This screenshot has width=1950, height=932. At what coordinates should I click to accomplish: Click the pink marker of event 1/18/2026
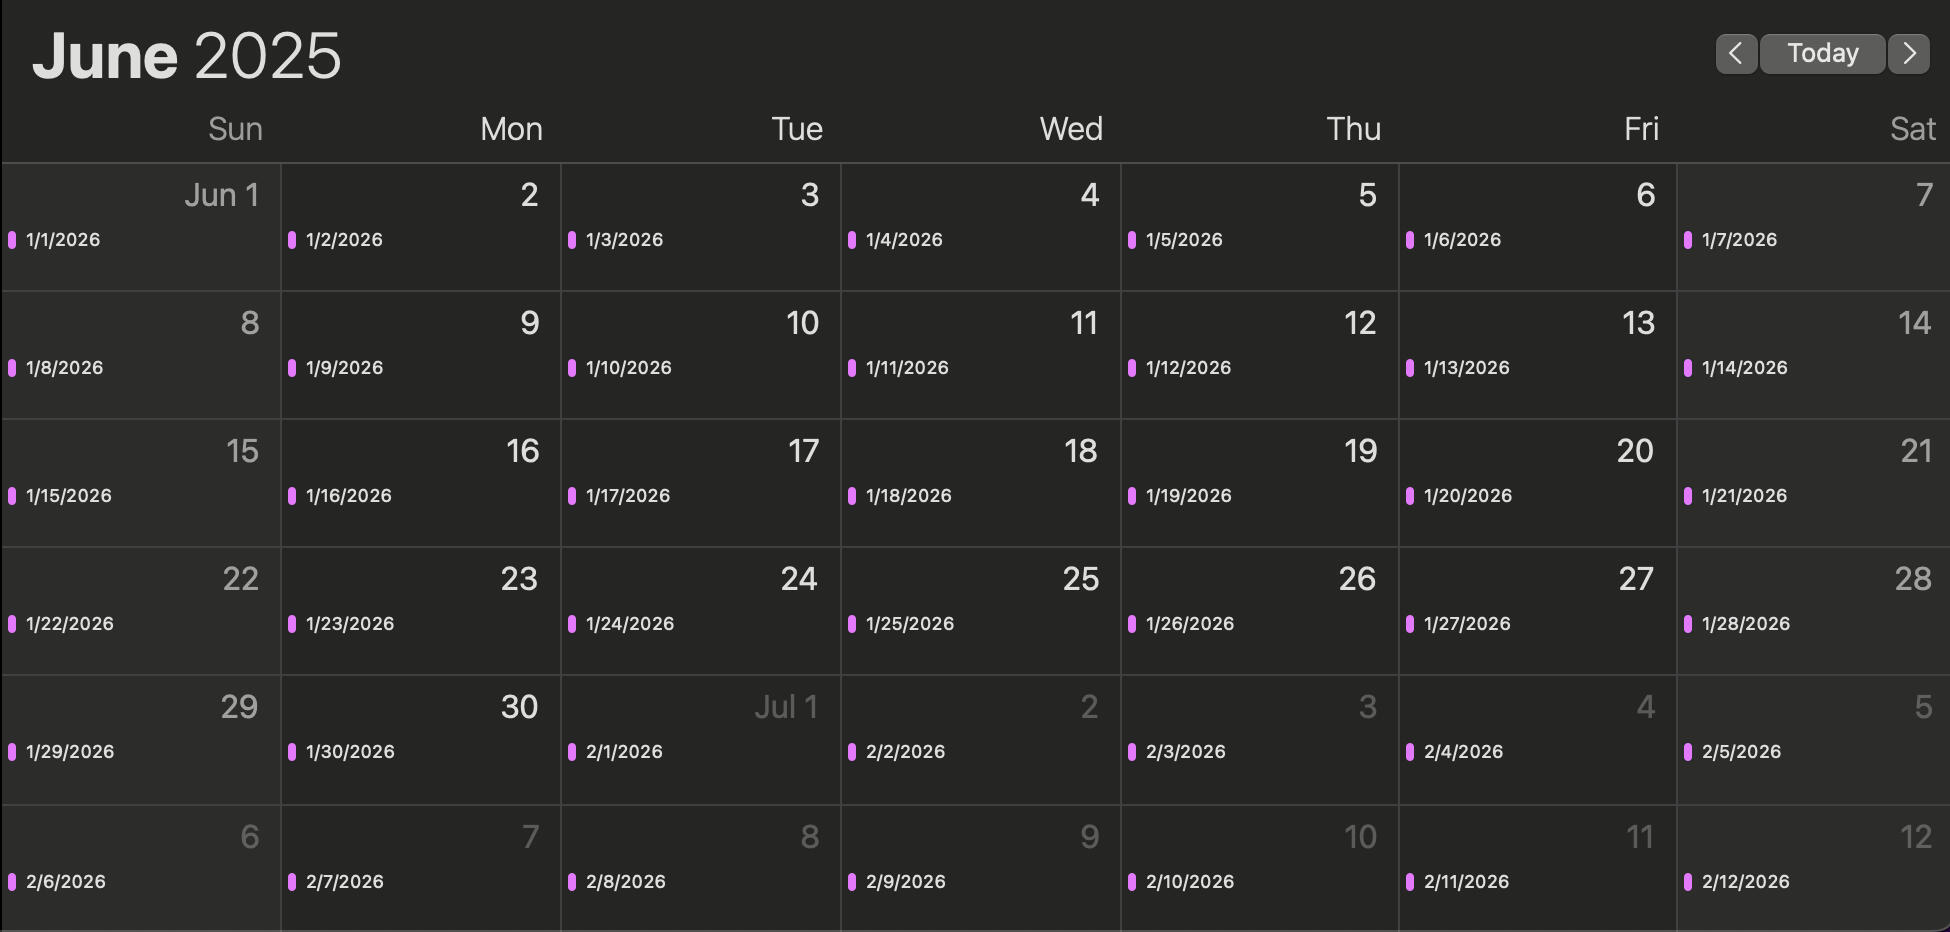tap(852, 496)
